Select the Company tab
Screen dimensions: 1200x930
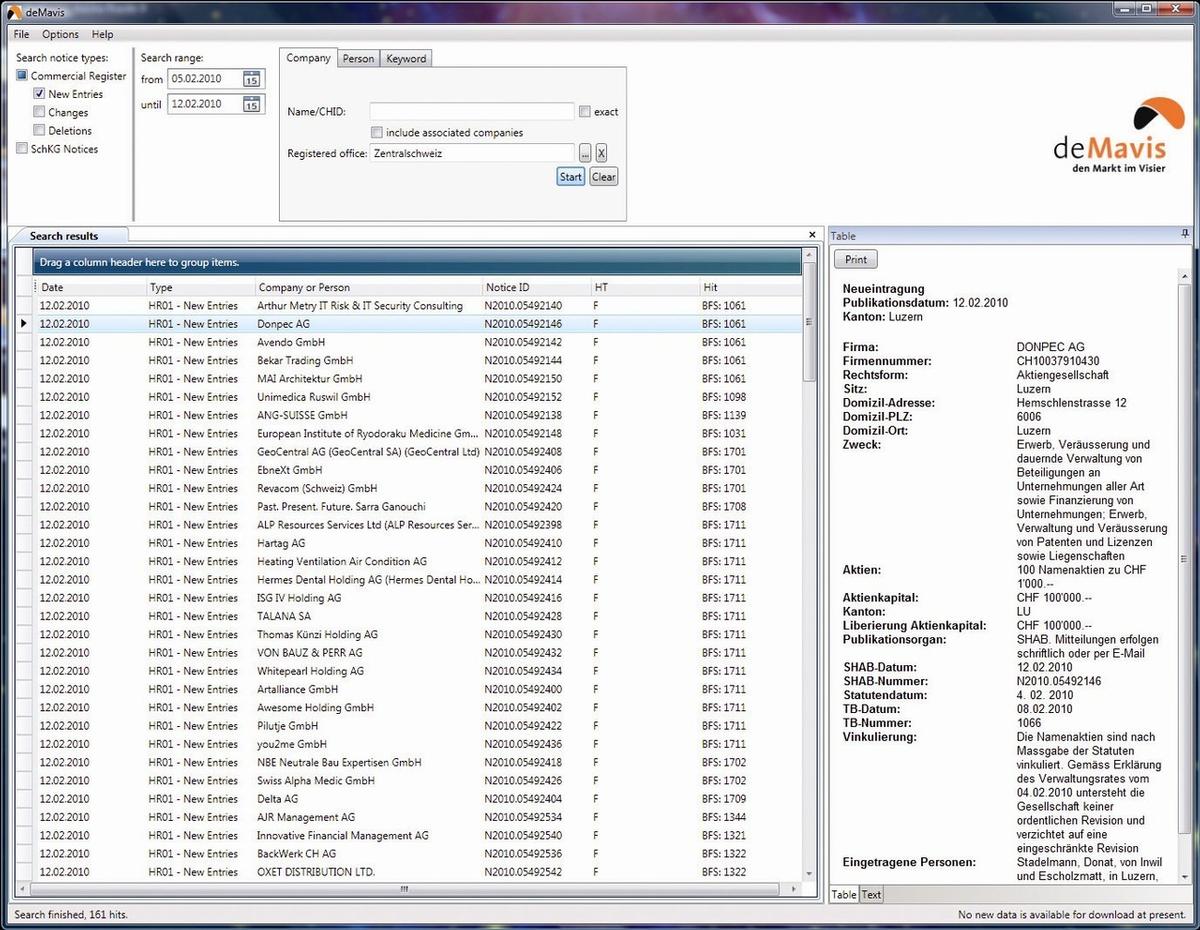tap(308, 58)
